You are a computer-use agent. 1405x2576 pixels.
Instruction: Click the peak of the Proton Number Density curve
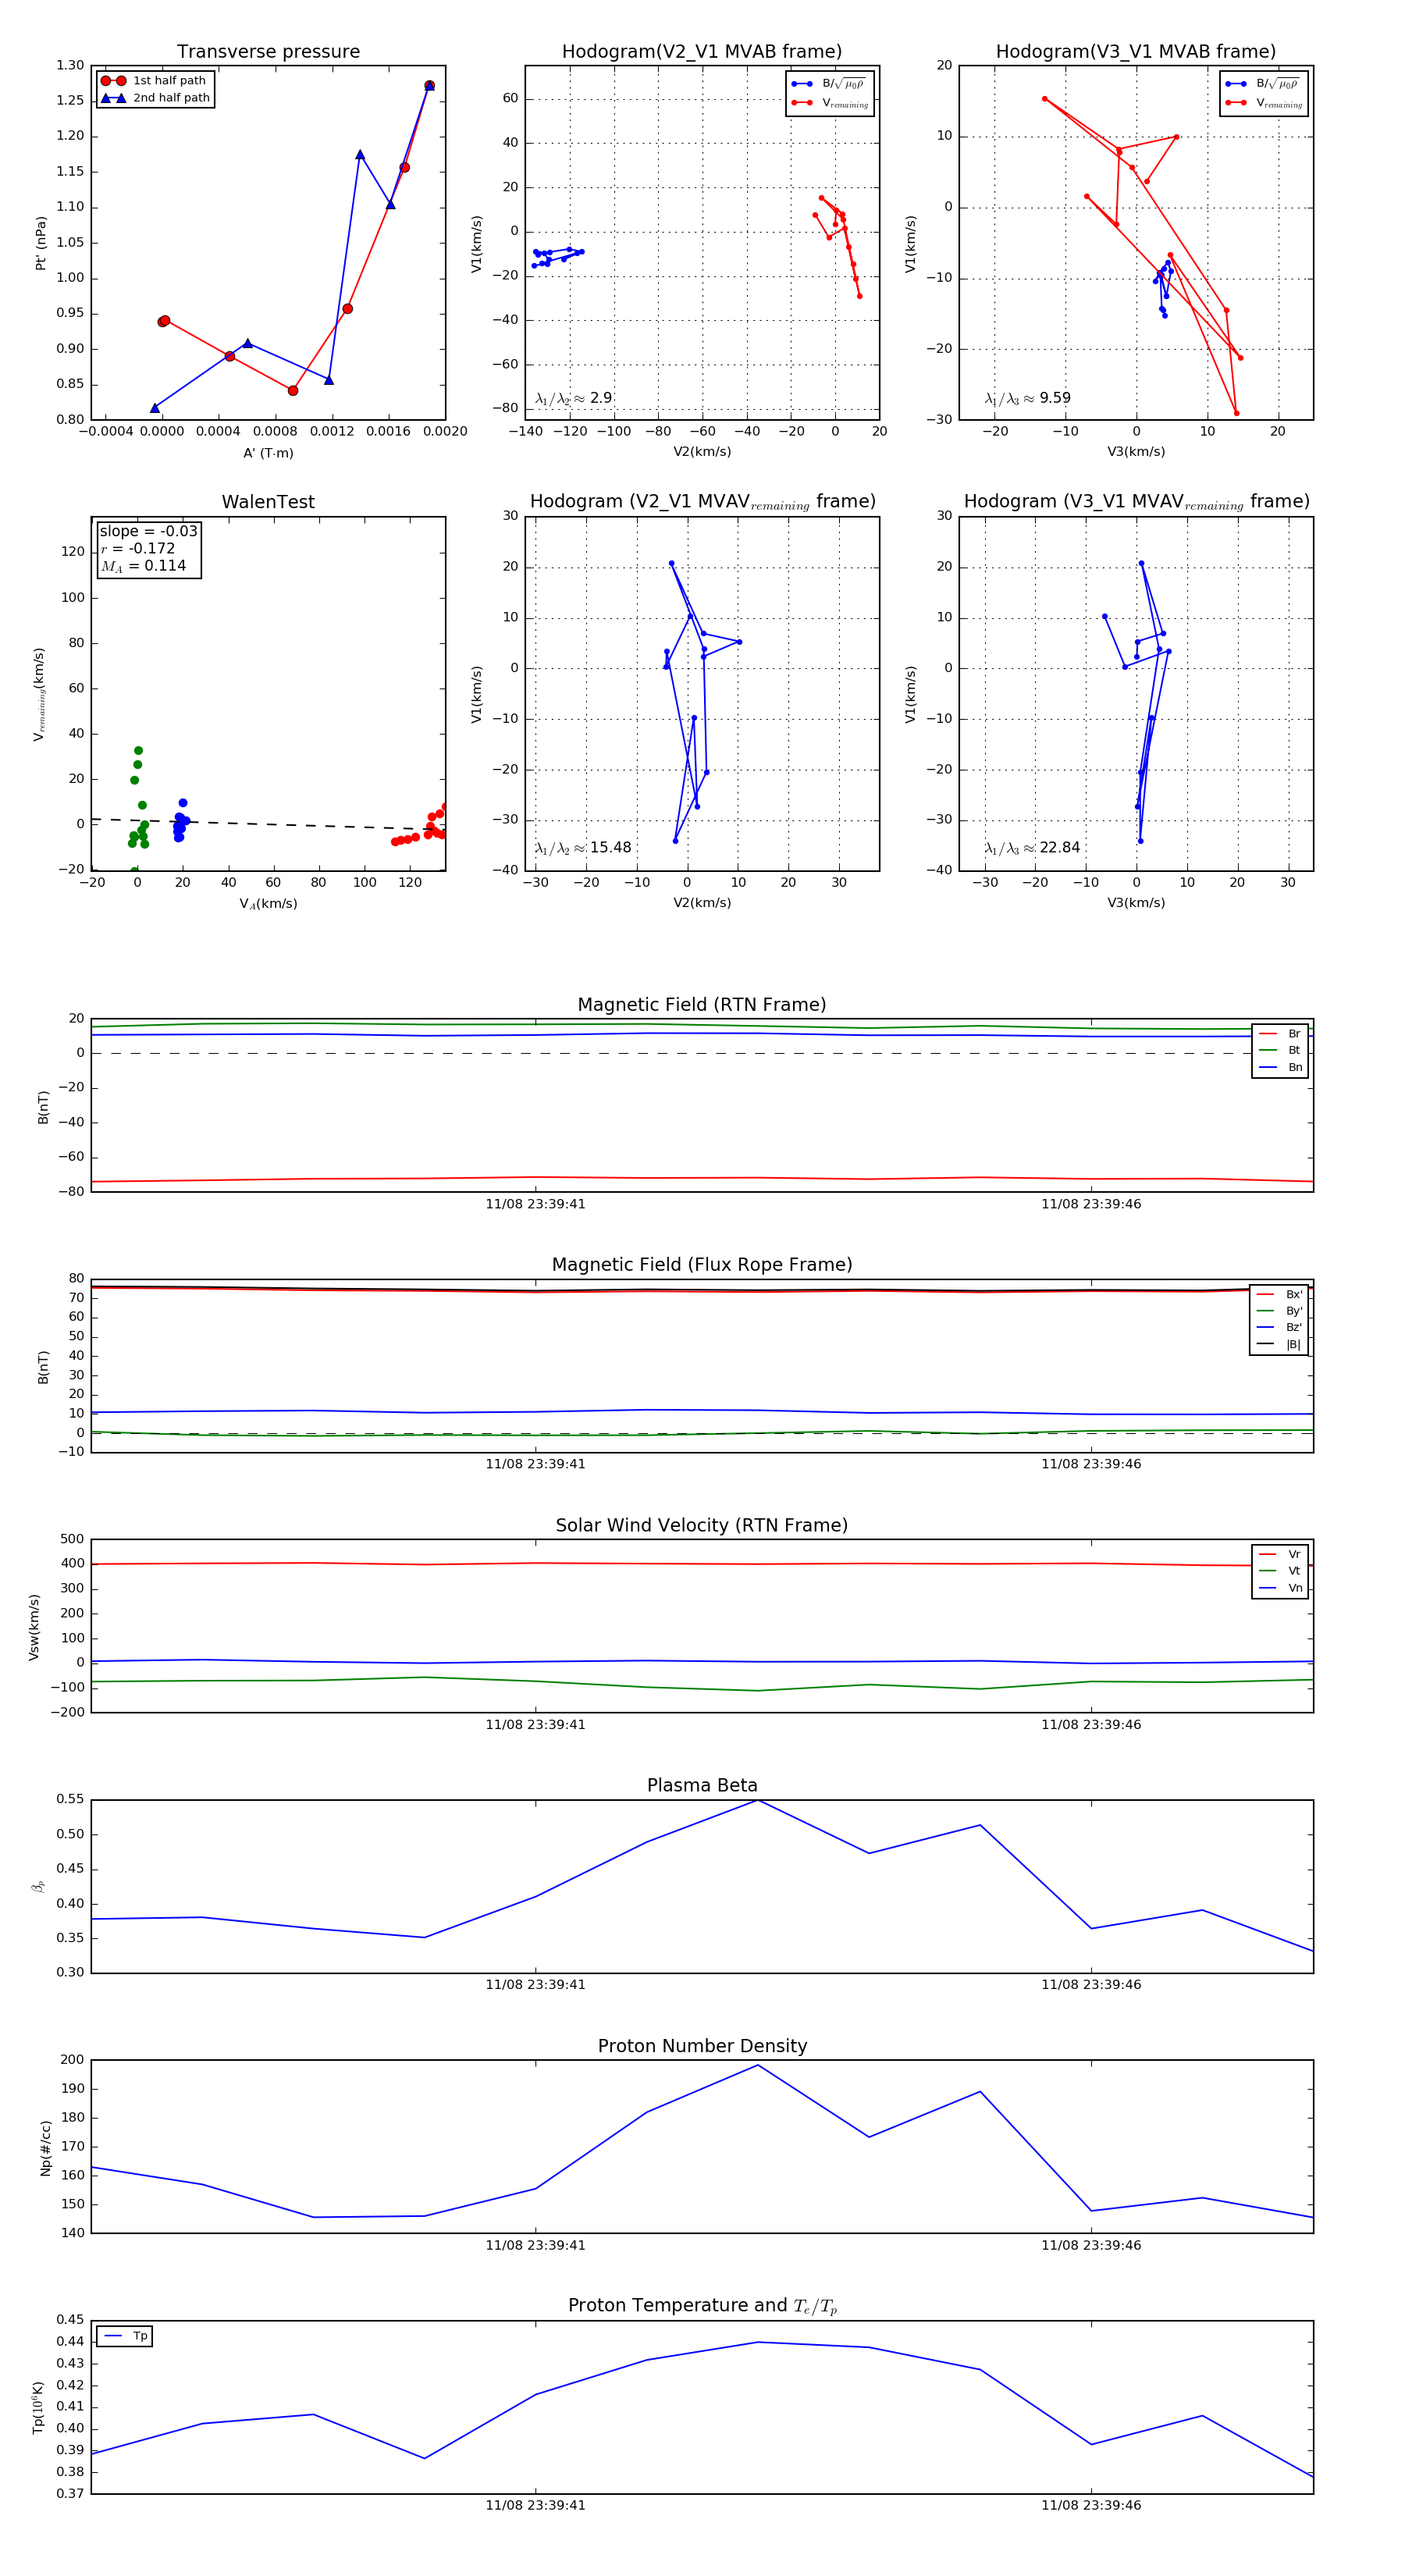tap(758, 2065)
